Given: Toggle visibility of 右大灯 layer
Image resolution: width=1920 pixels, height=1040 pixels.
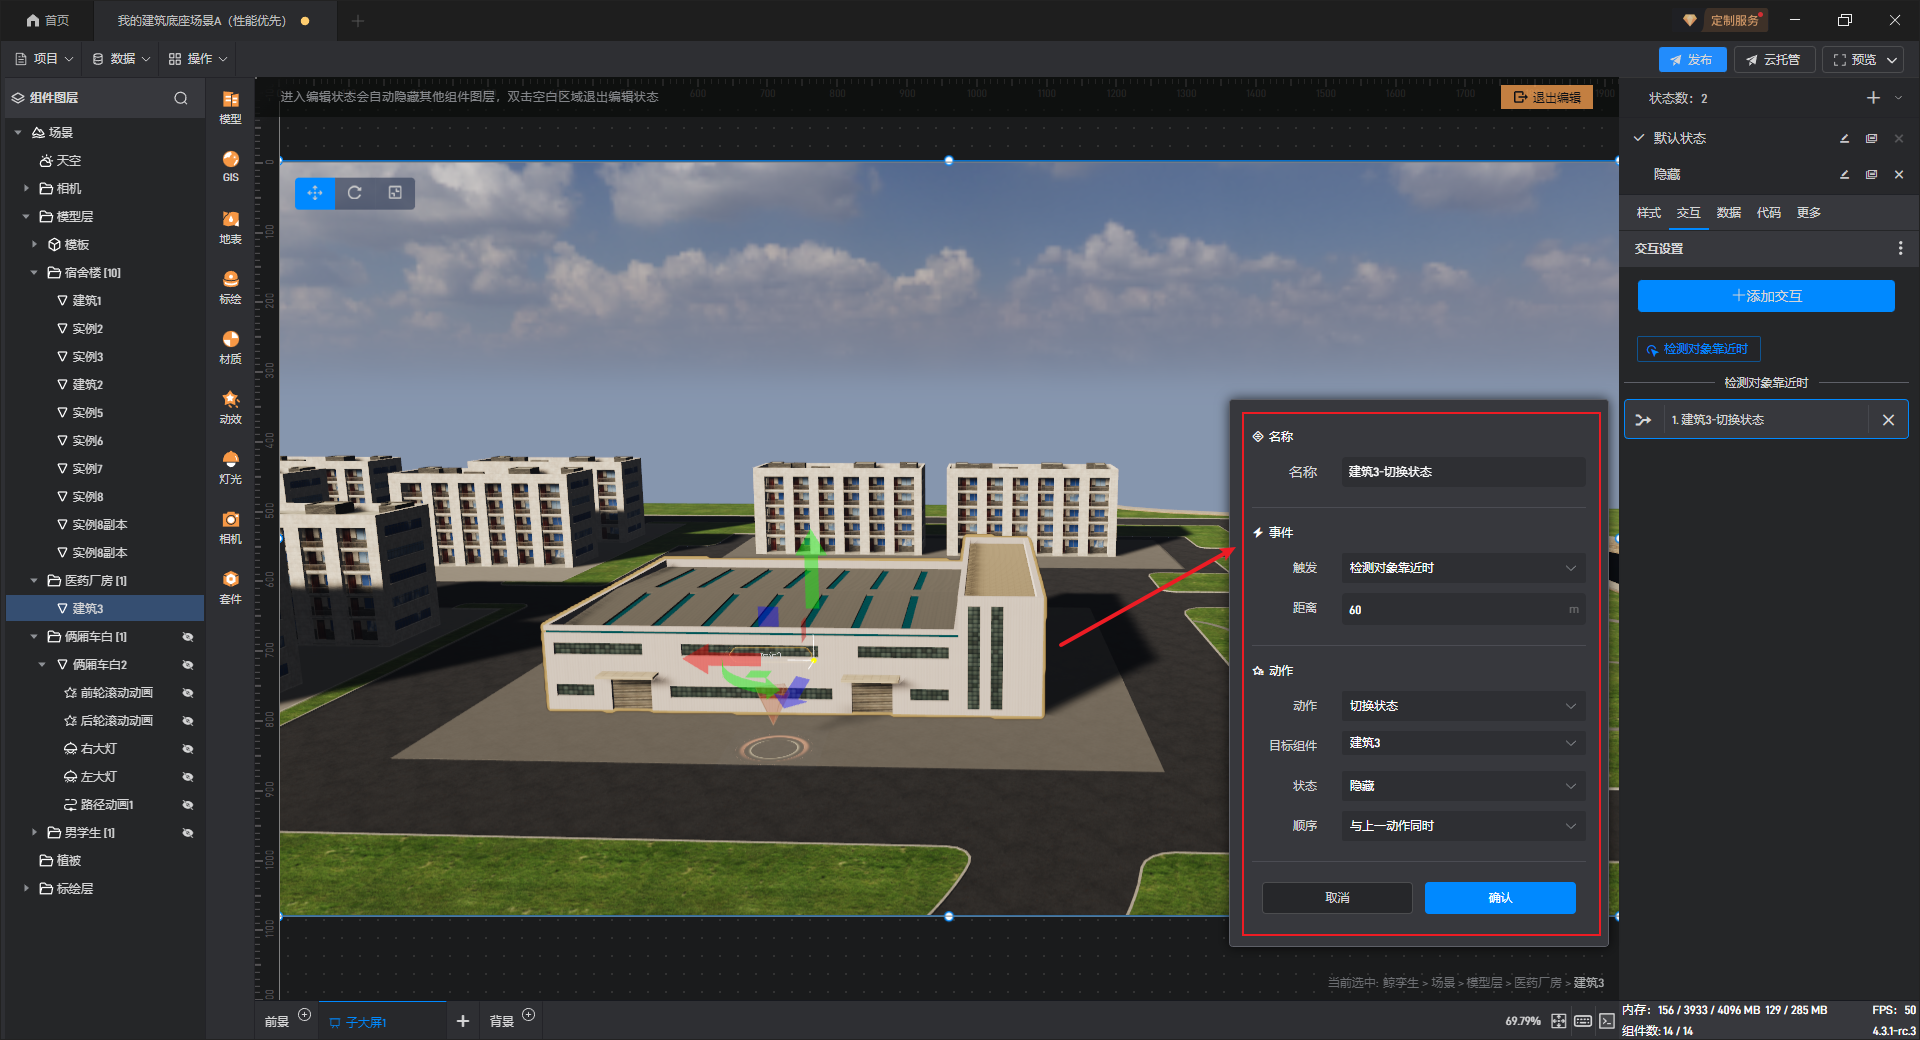Looking at the screenshot, I should click(187, 749).
